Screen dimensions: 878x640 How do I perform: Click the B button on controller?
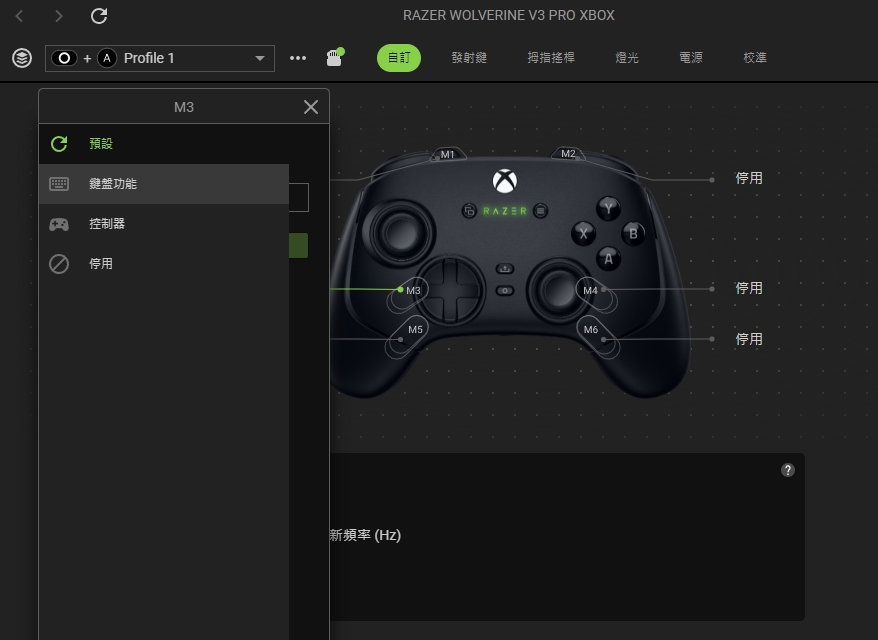[x=633, y=233]
